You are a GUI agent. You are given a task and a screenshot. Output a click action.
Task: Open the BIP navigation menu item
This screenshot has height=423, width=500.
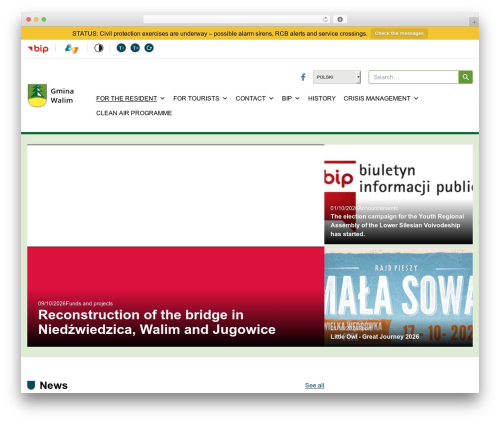[x=287, y=98]
